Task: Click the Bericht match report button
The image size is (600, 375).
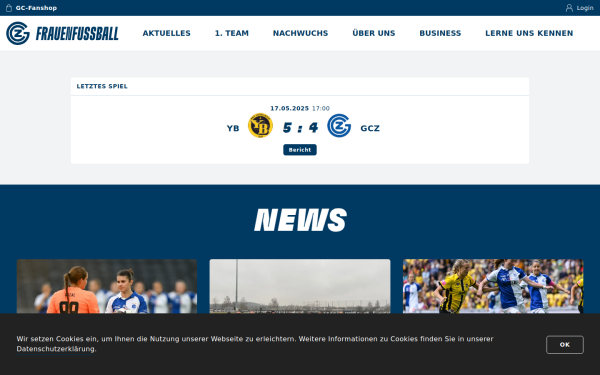Action: coord(300,150)
